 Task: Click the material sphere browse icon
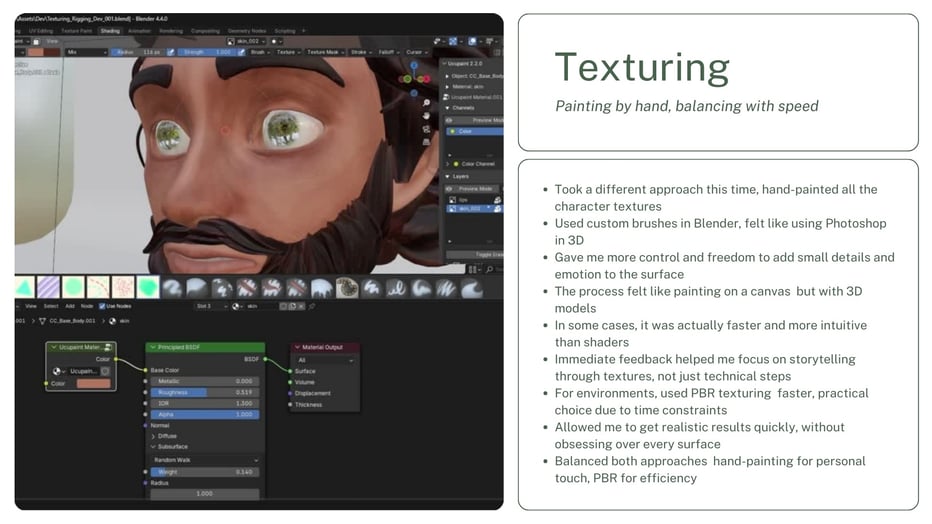tap(237, 307)
